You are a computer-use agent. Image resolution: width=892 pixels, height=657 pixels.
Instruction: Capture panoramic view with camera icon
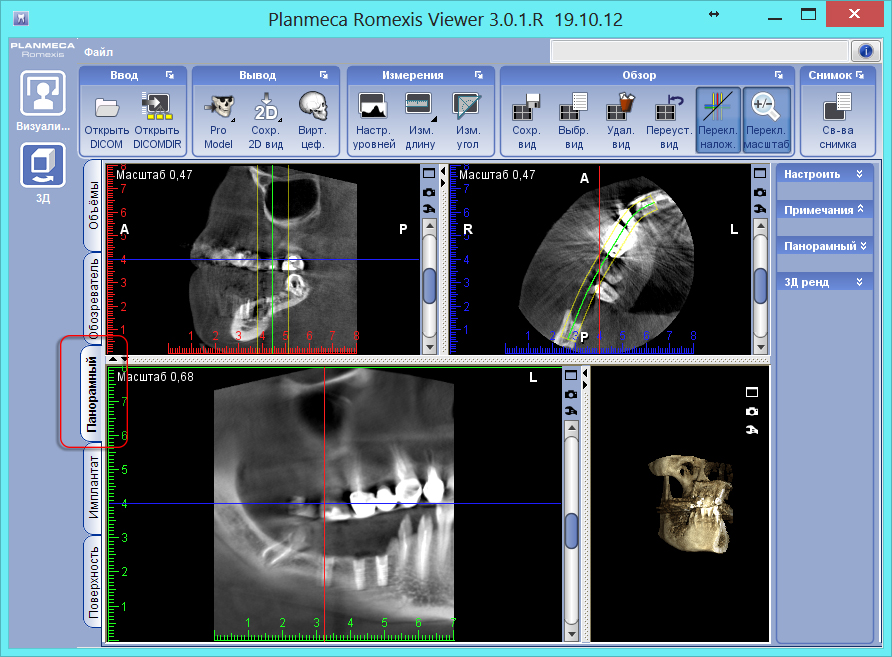tap(571, 394)
